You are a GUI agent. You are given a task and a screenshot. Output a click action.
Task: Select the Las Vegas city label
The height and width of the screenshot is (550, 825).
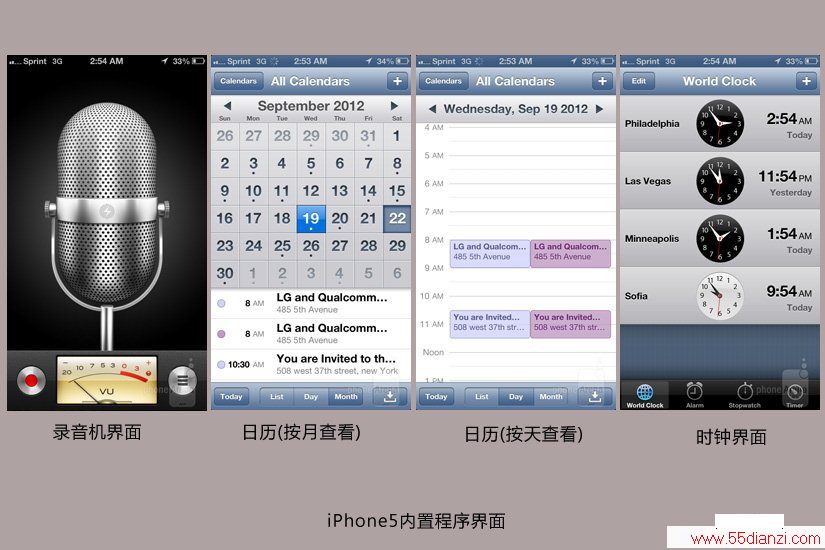pos(648,181)
